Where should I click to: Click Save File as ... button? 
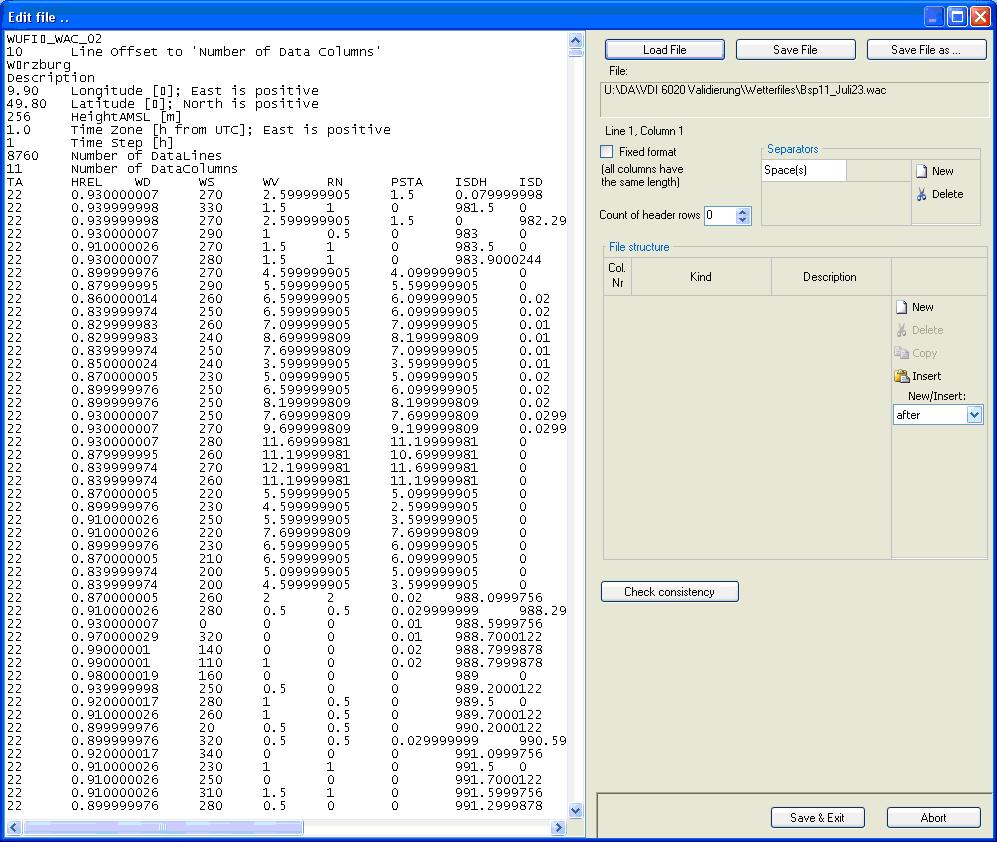click(x=925, y=50)
